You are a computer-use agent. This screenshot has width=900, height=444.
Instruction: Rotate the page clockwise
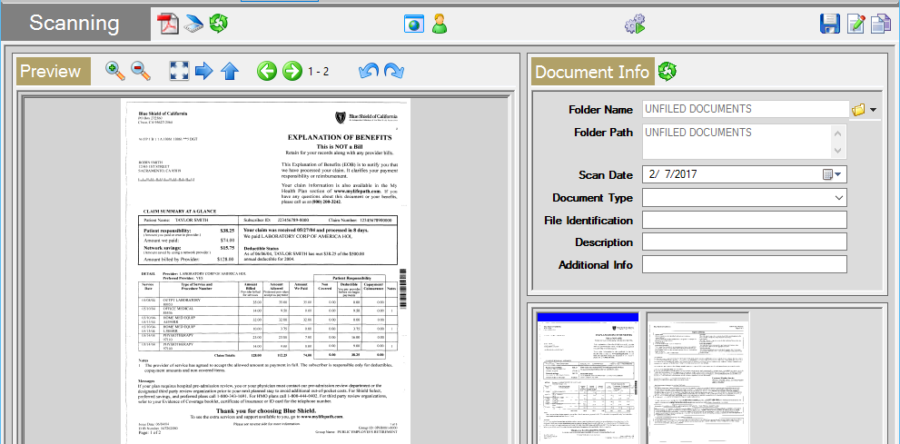394,71
